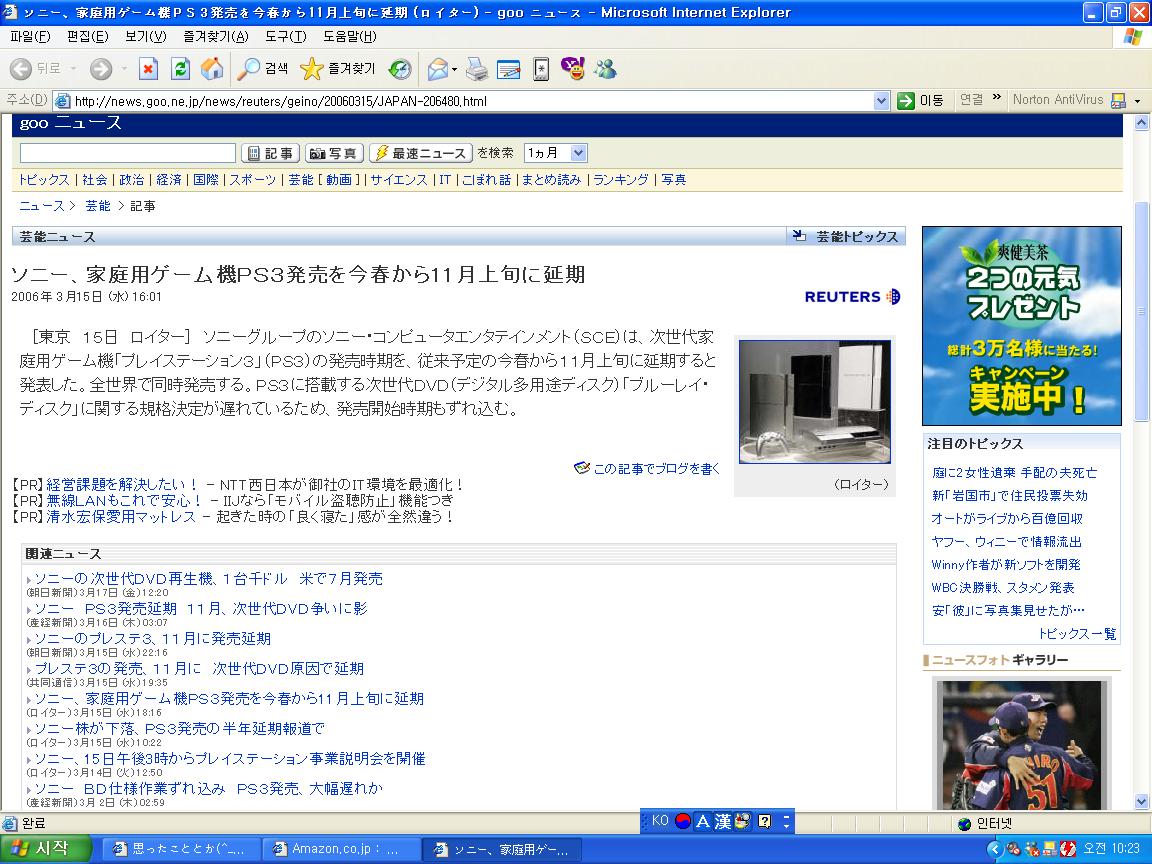The width and height of the screenshot is (1152, 864).
Task: Click the mail envelope icon
Action: click(438, 69)
